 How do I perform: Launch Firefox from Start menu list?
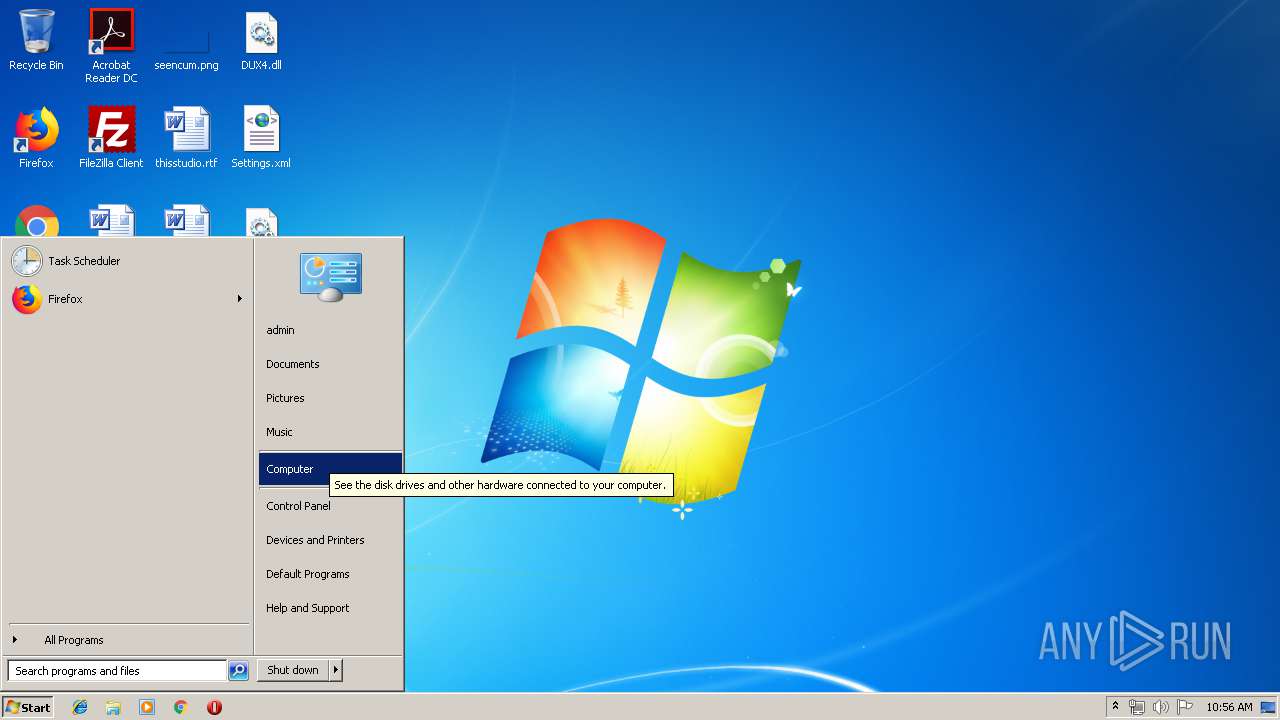120,299
